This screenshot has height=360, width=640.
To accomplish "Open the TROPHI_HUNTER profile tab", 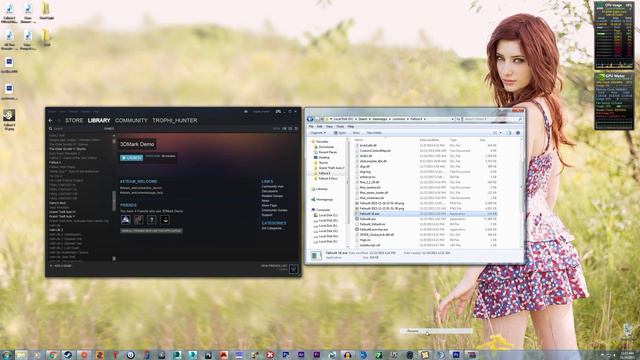I will (175, 120).
